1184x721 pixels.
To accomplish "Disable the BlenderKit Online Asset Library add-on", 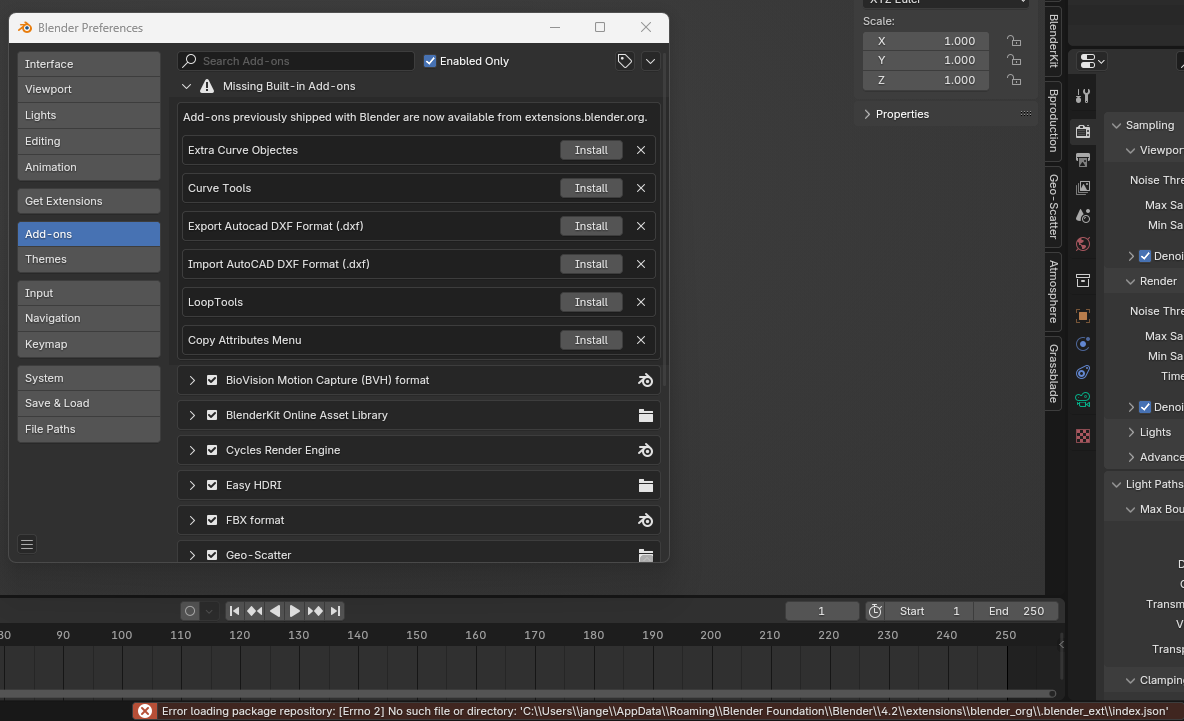I will 212,415.
